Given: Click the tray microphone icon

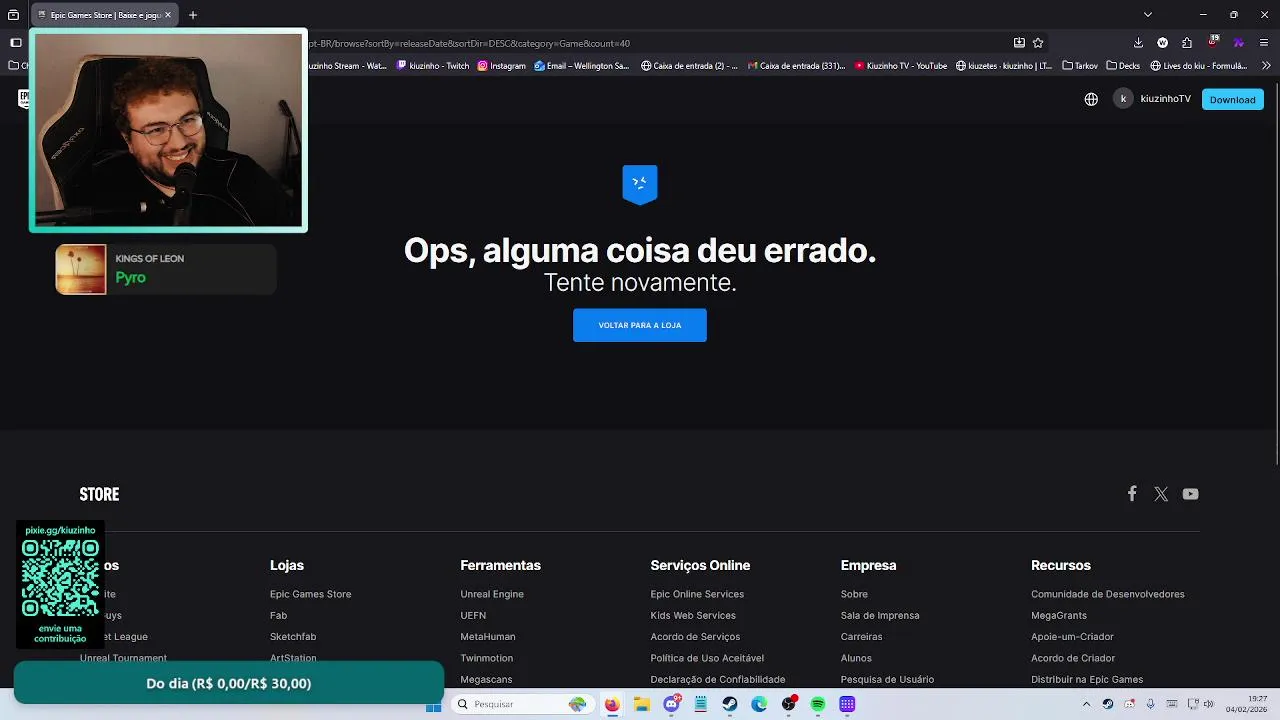Looking at the screenshot, I should point(1150,704).
